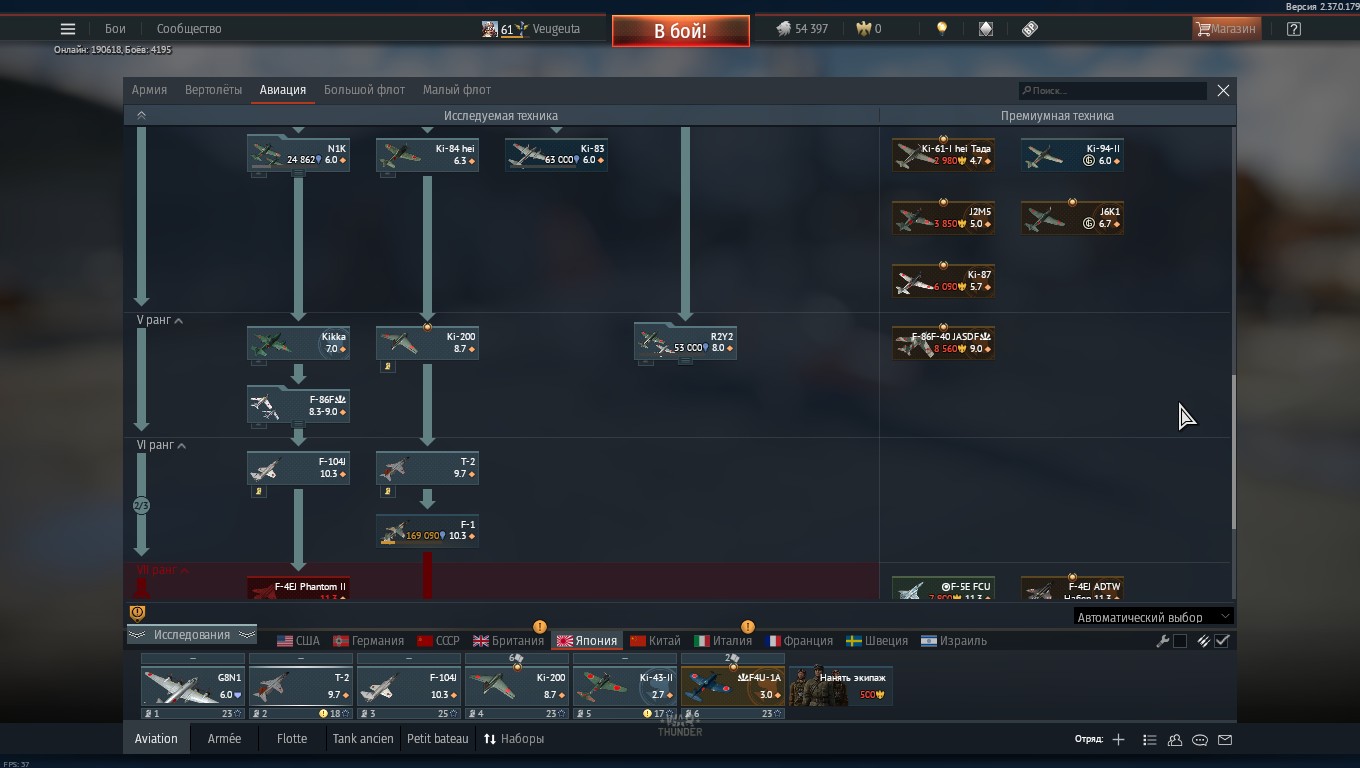Close the research tree window

click(x=1223, y=90)
